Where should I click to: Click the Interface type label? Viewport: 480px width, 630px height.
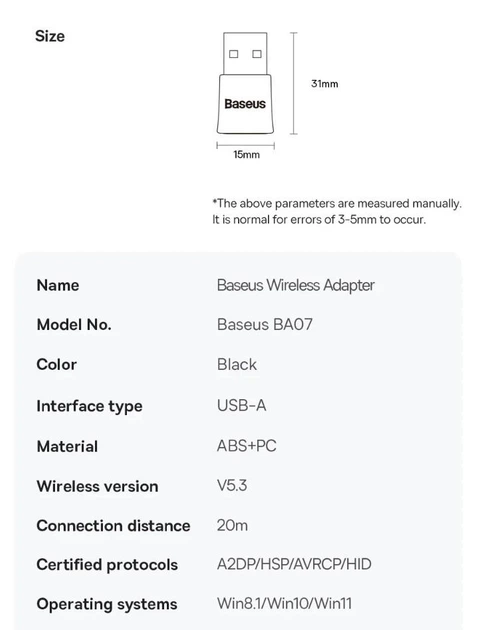[x=89, y=406]
